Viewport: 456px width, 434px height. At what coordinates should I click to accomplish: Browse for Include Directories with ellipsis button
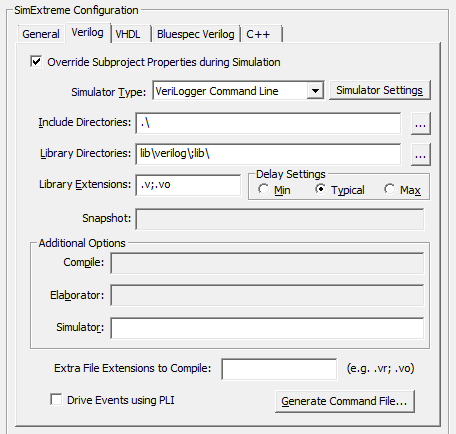(x=421, y=124)
